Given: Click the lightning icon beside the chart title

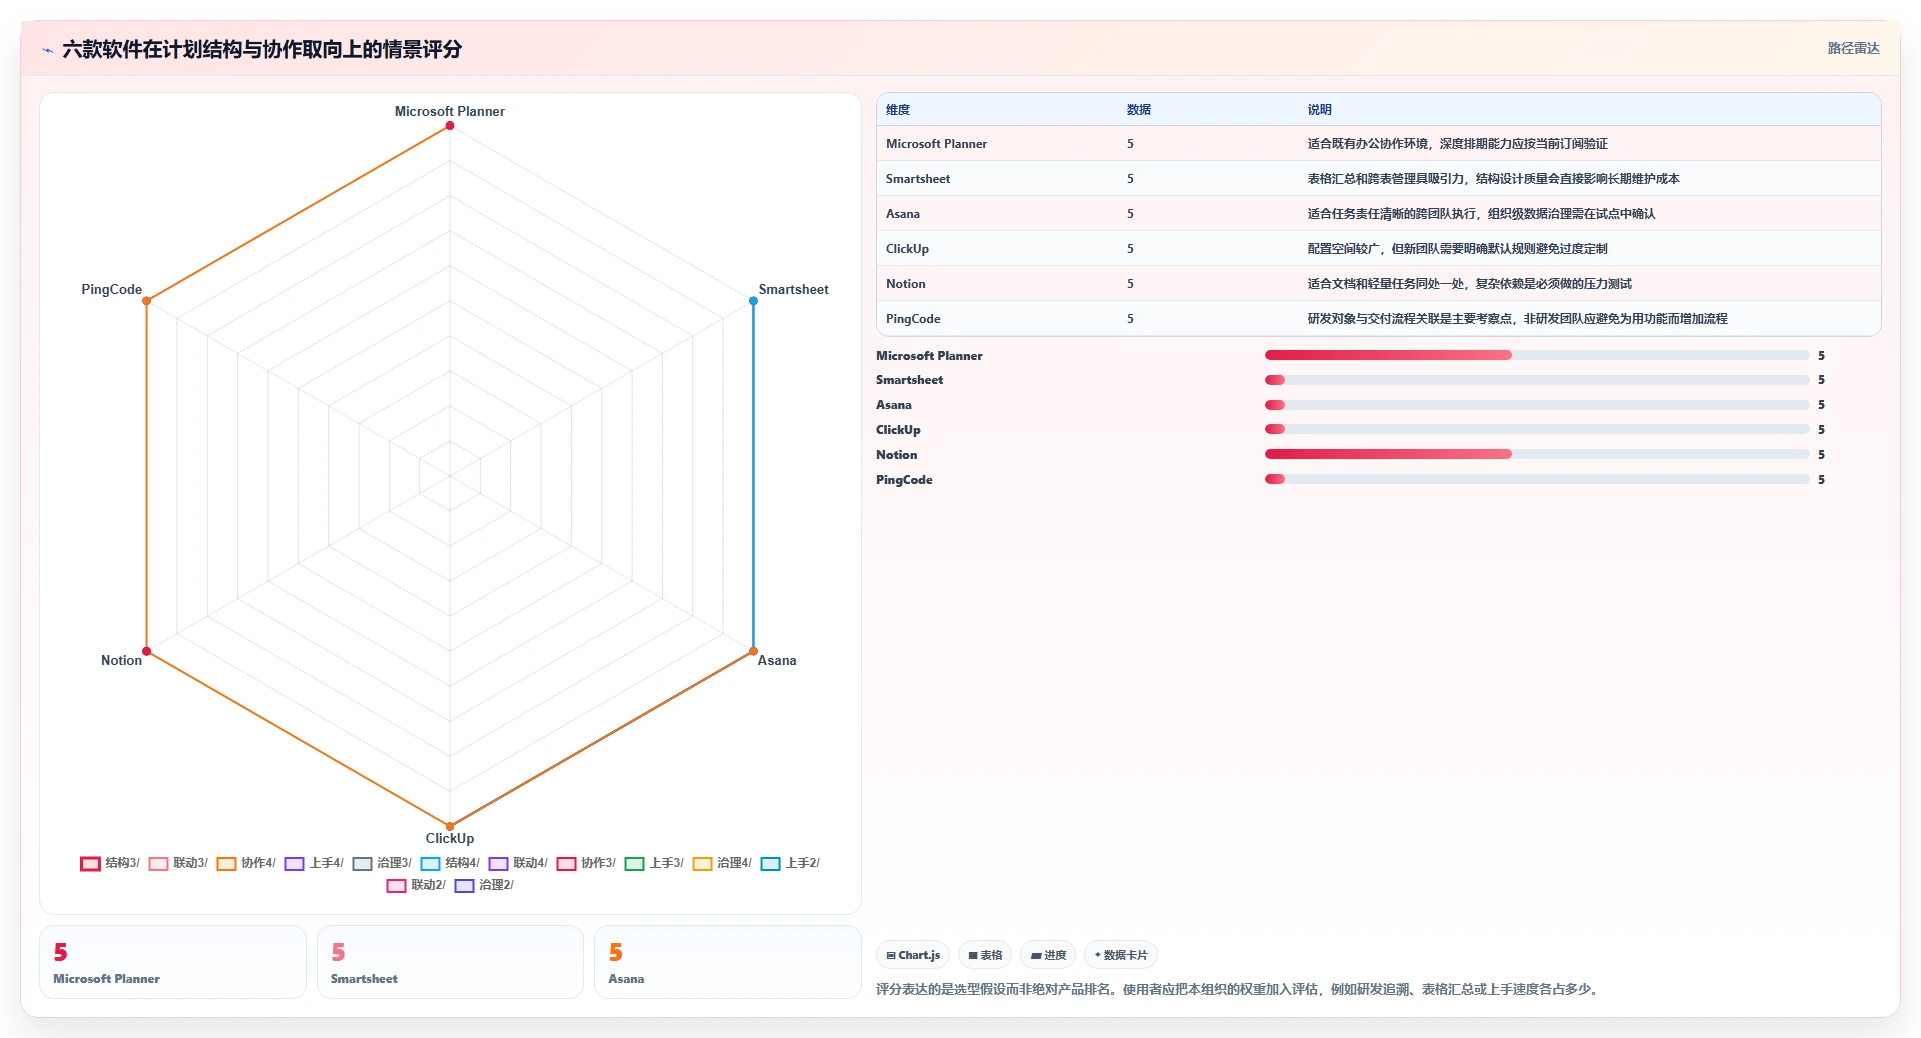Looking at the screenshot, I should 47,50.
